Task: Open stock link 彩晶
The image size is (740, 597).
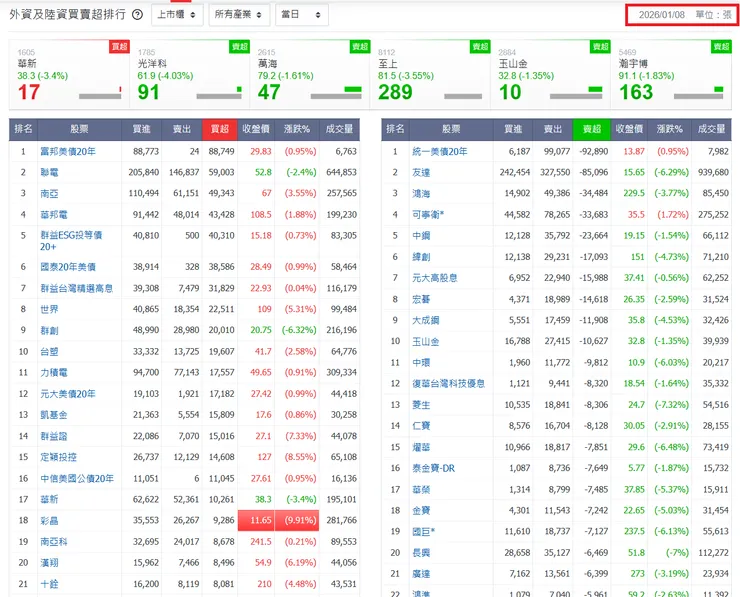Action: (49, 521)
